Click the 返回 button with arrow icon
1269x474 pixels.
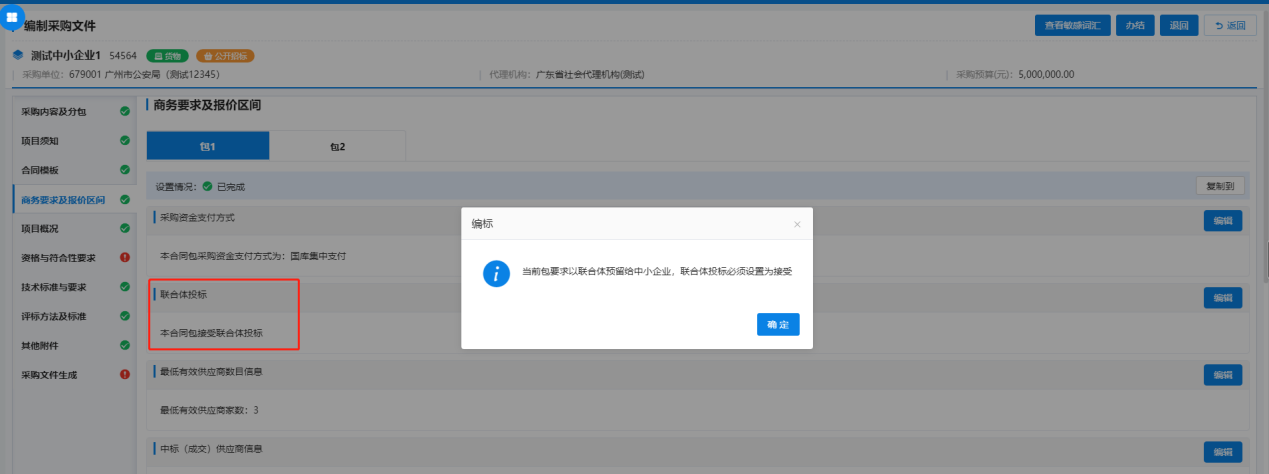point(1230,26)
